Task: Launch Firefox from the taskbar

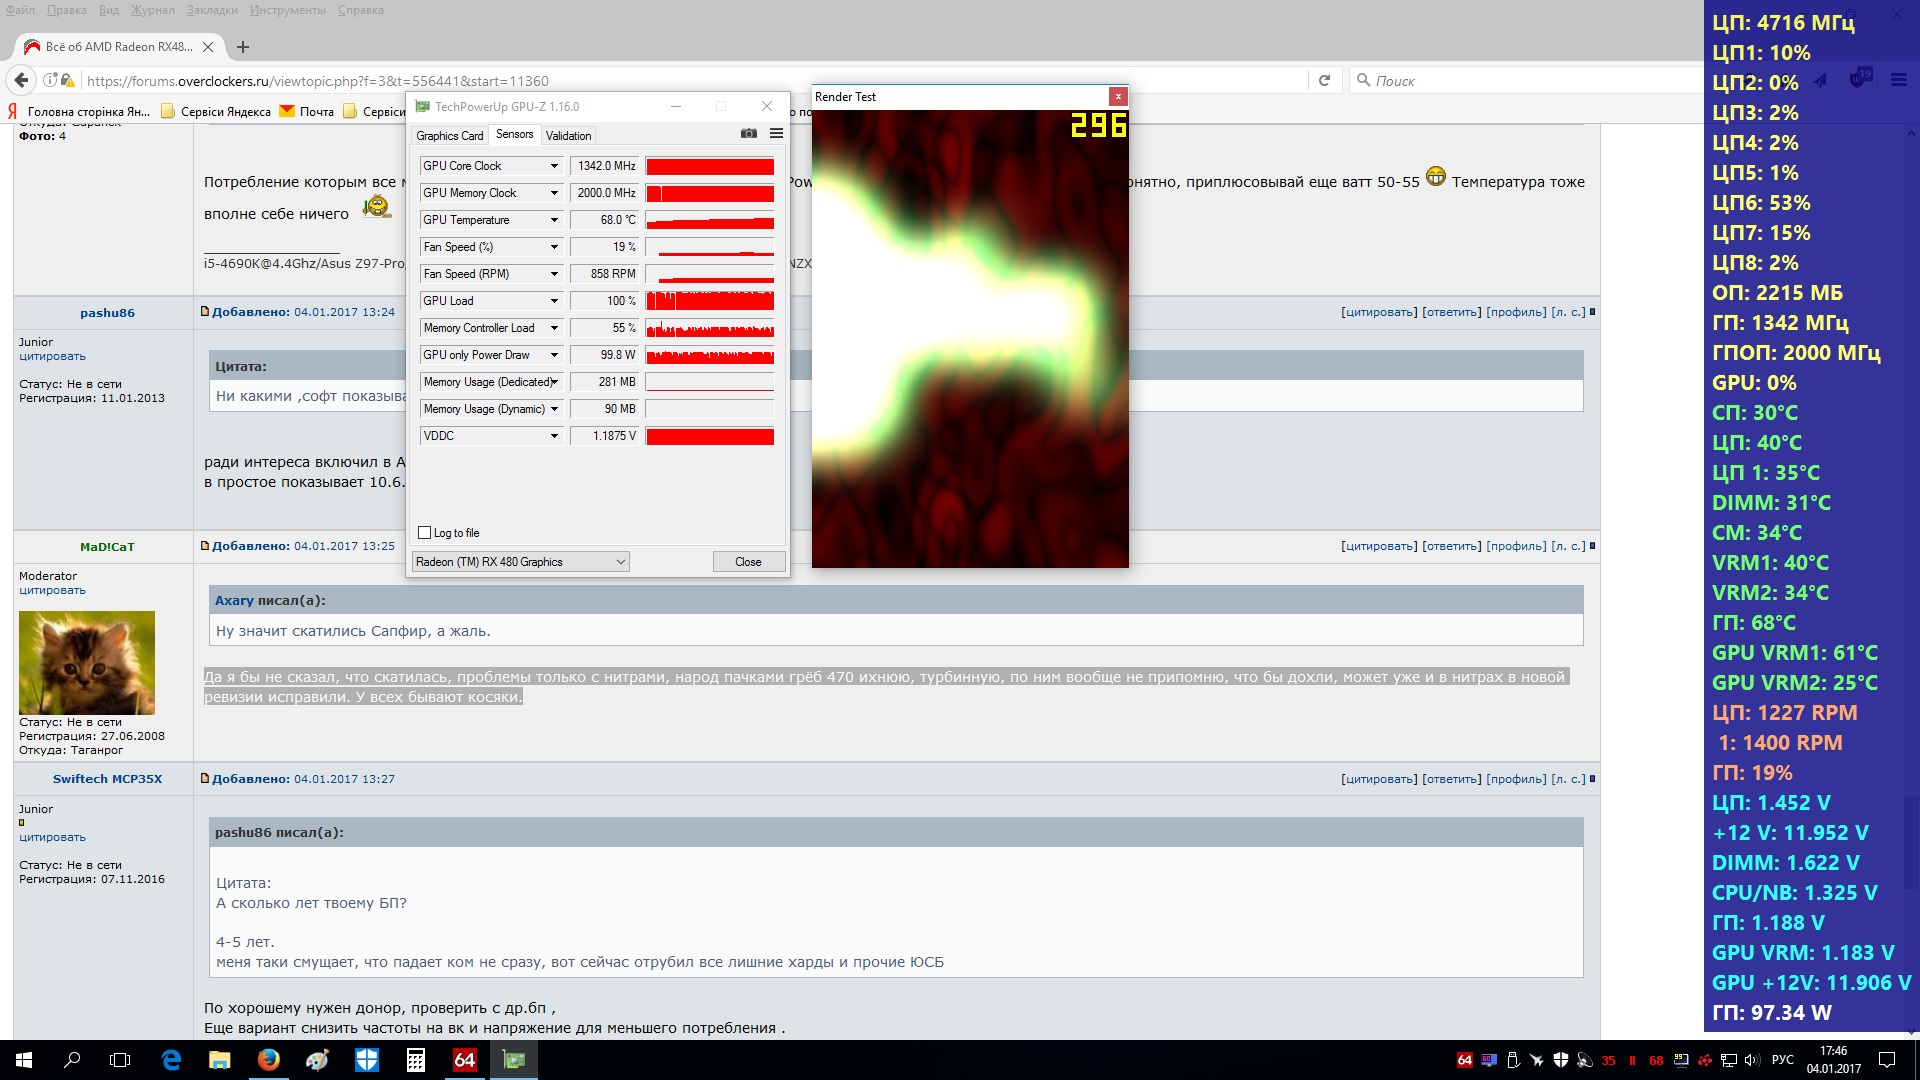Action: click(x=268, y=1060)
